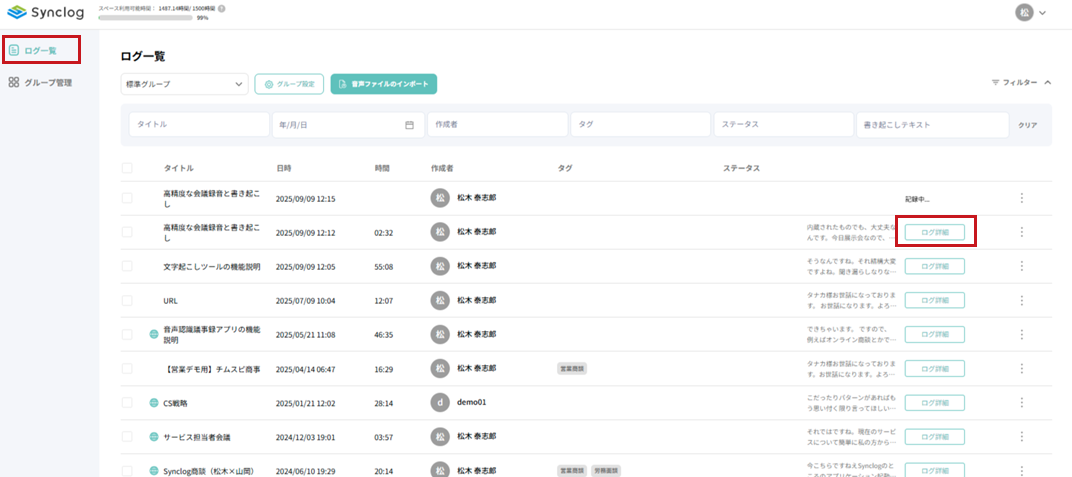Expand the account menu chevron at top right
The image size is (1072, 477).
[1043, 13]
